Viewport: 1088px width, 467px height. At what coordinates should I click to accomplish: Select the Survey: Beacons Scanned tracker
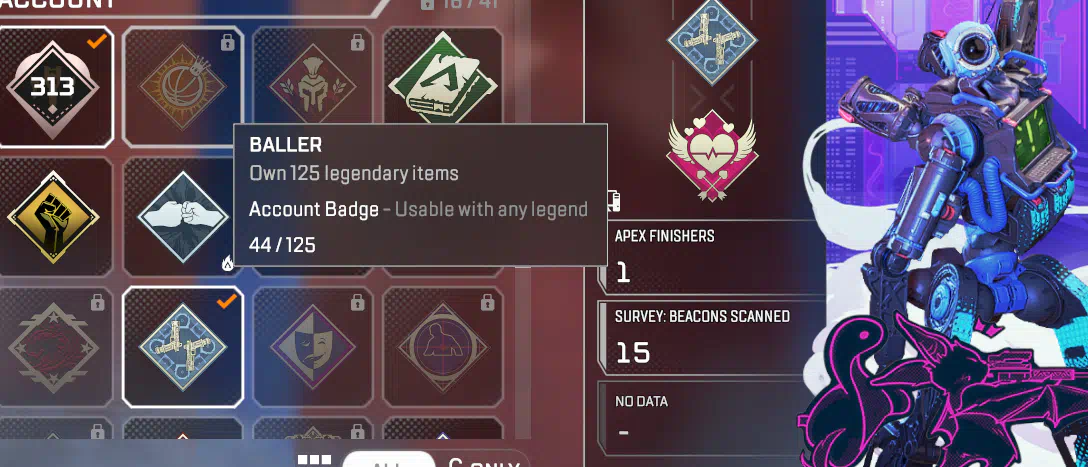point(712,339)
